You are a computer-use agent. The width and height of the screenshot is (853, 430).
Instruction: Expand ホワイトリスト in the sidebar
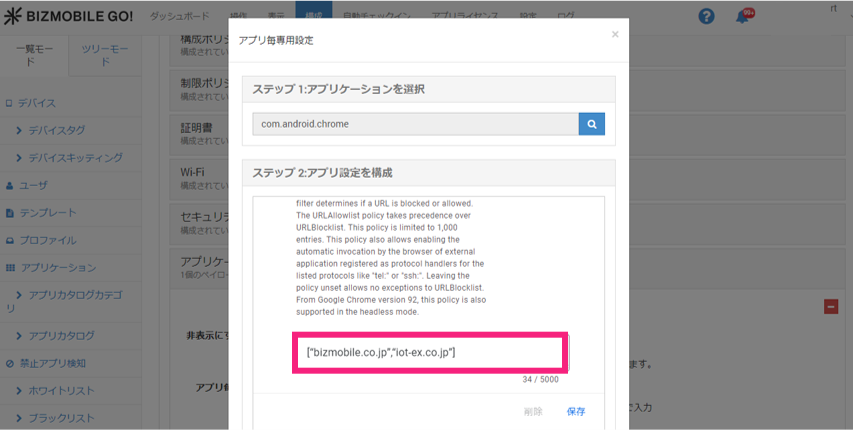68,391
